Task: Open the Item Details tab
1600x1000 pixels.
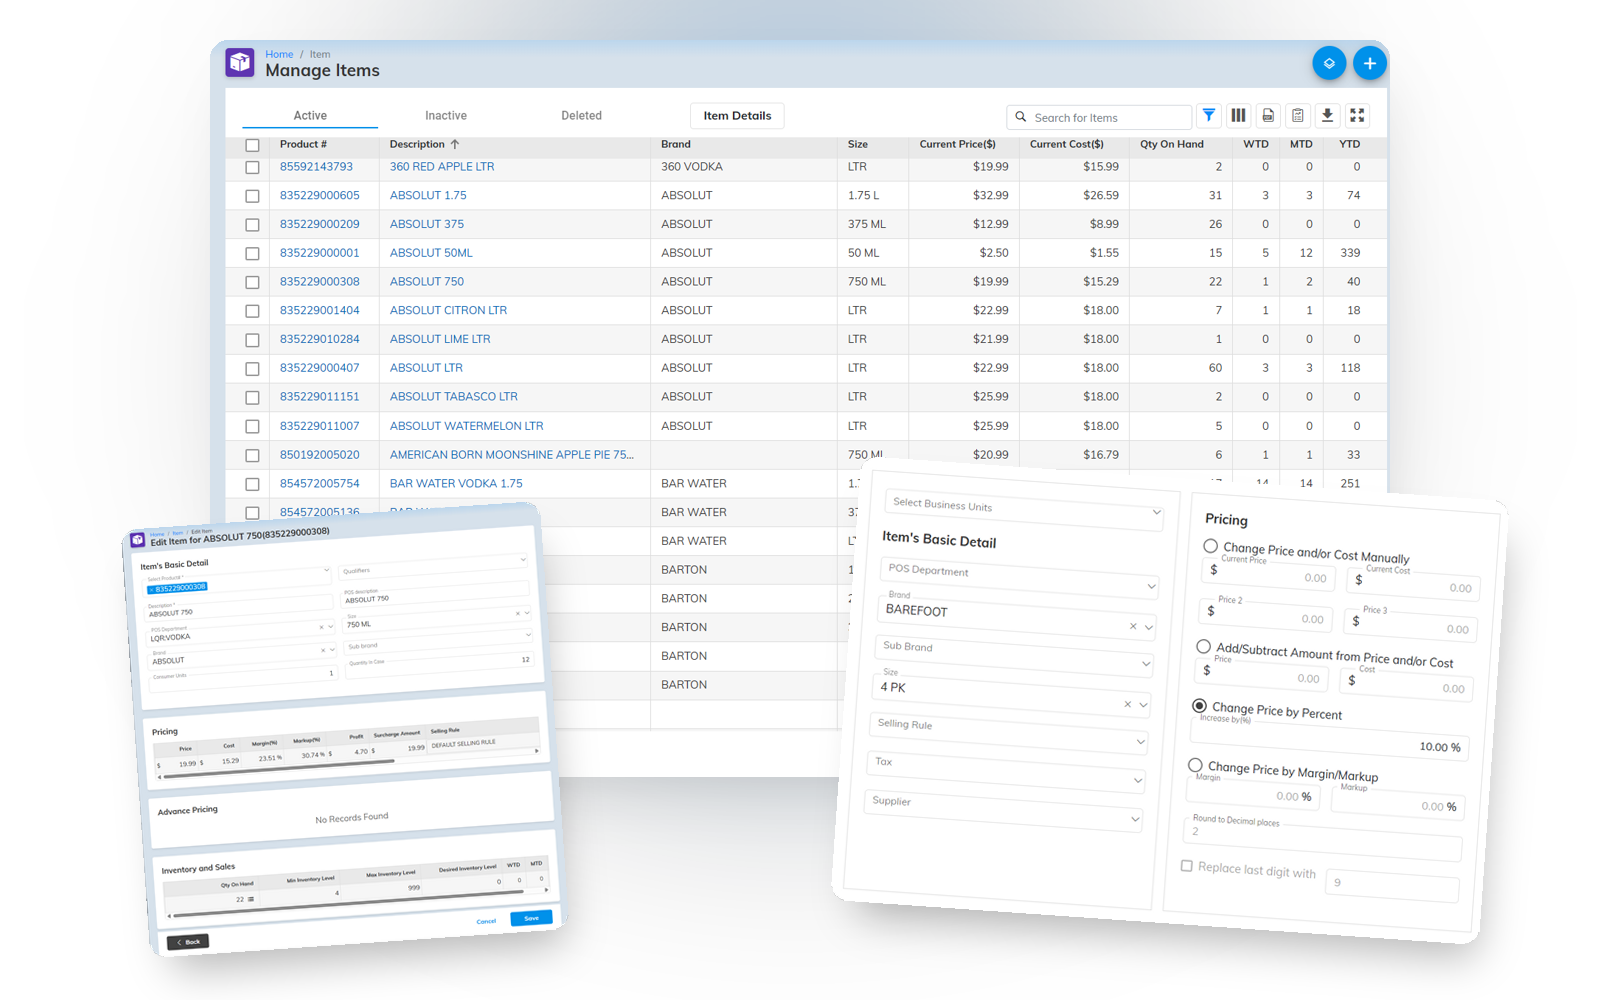Action: [737, 116]
